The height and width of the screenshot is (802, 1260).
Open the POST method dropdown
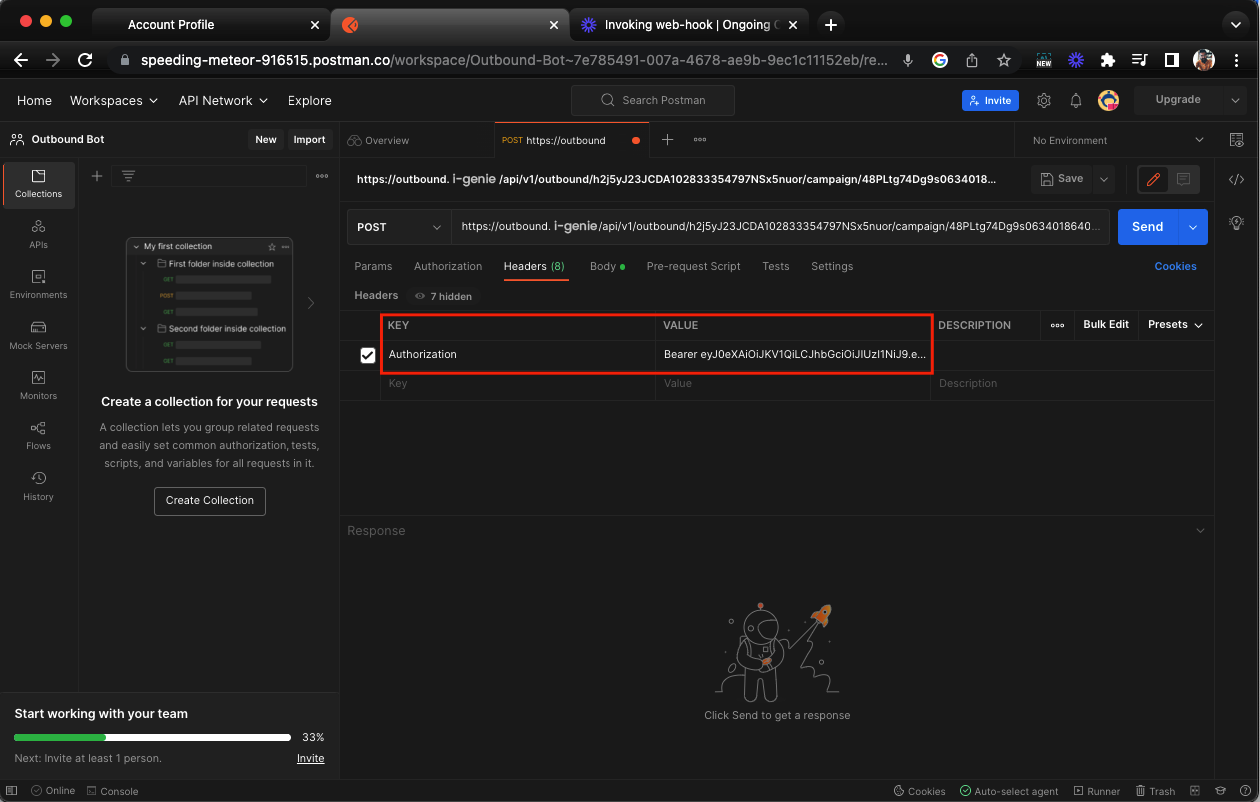pyautogui.click(x=399, y=227)
